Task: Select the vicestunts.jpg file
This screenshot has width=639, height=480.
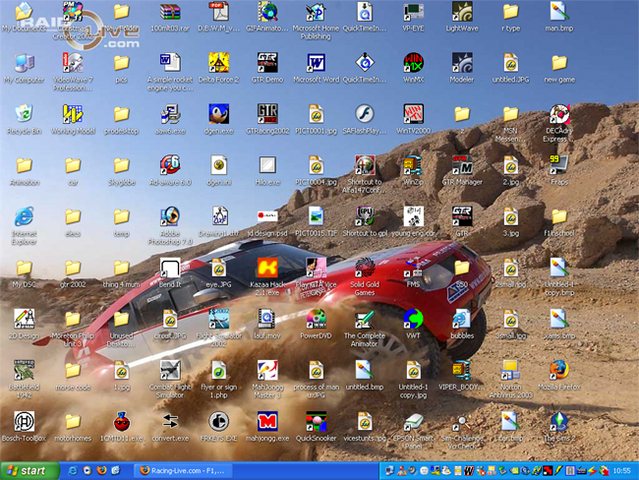Action: click(365, 421)
